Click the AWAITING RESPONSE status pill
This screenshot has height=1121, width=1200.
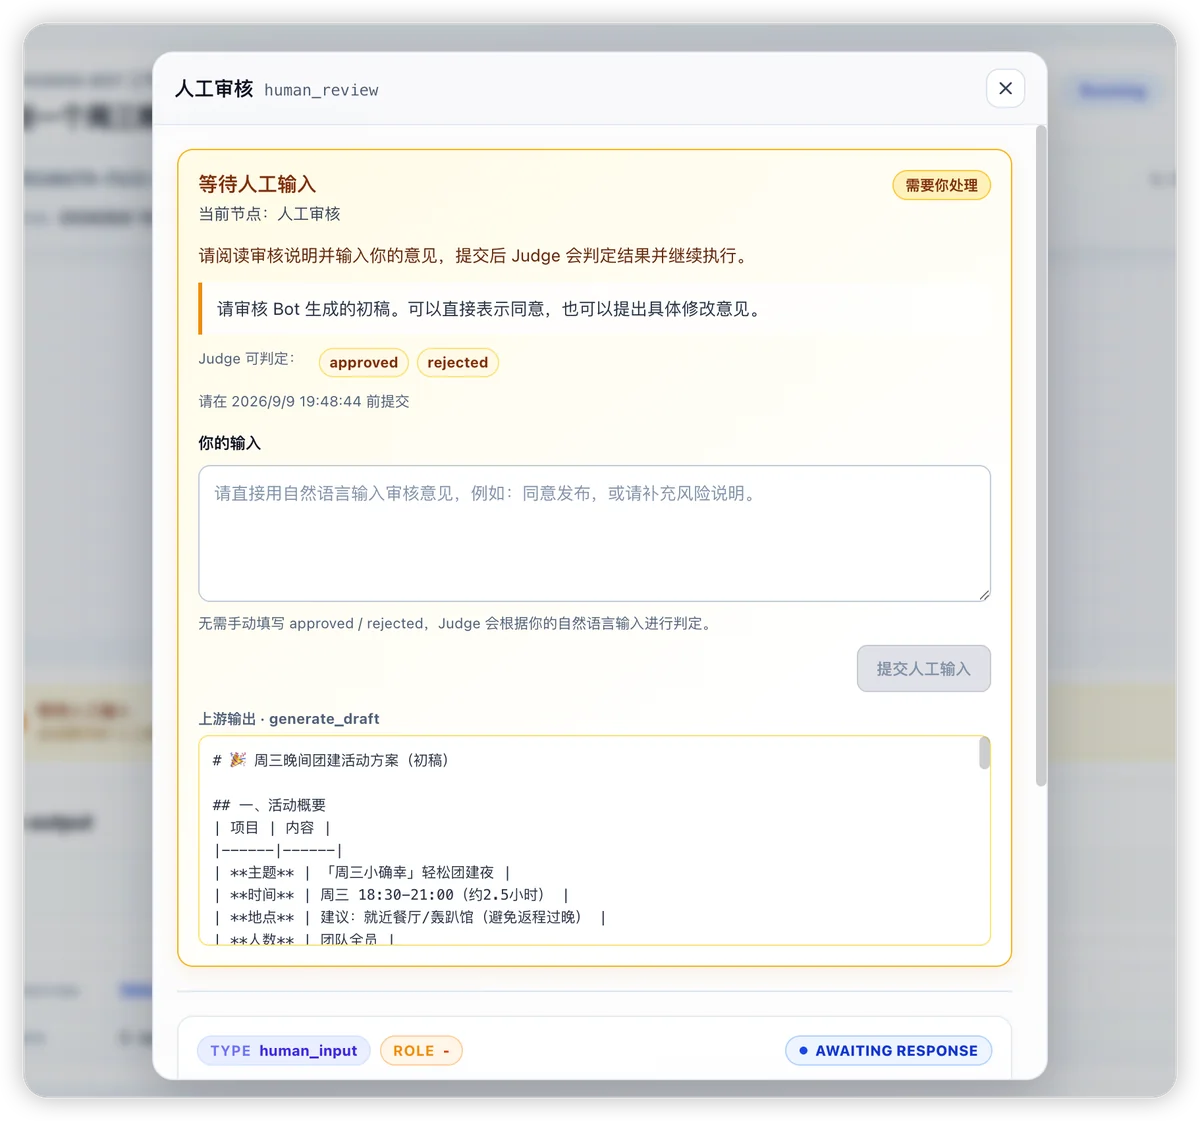pyautogui.click(x=888, y=1050)
